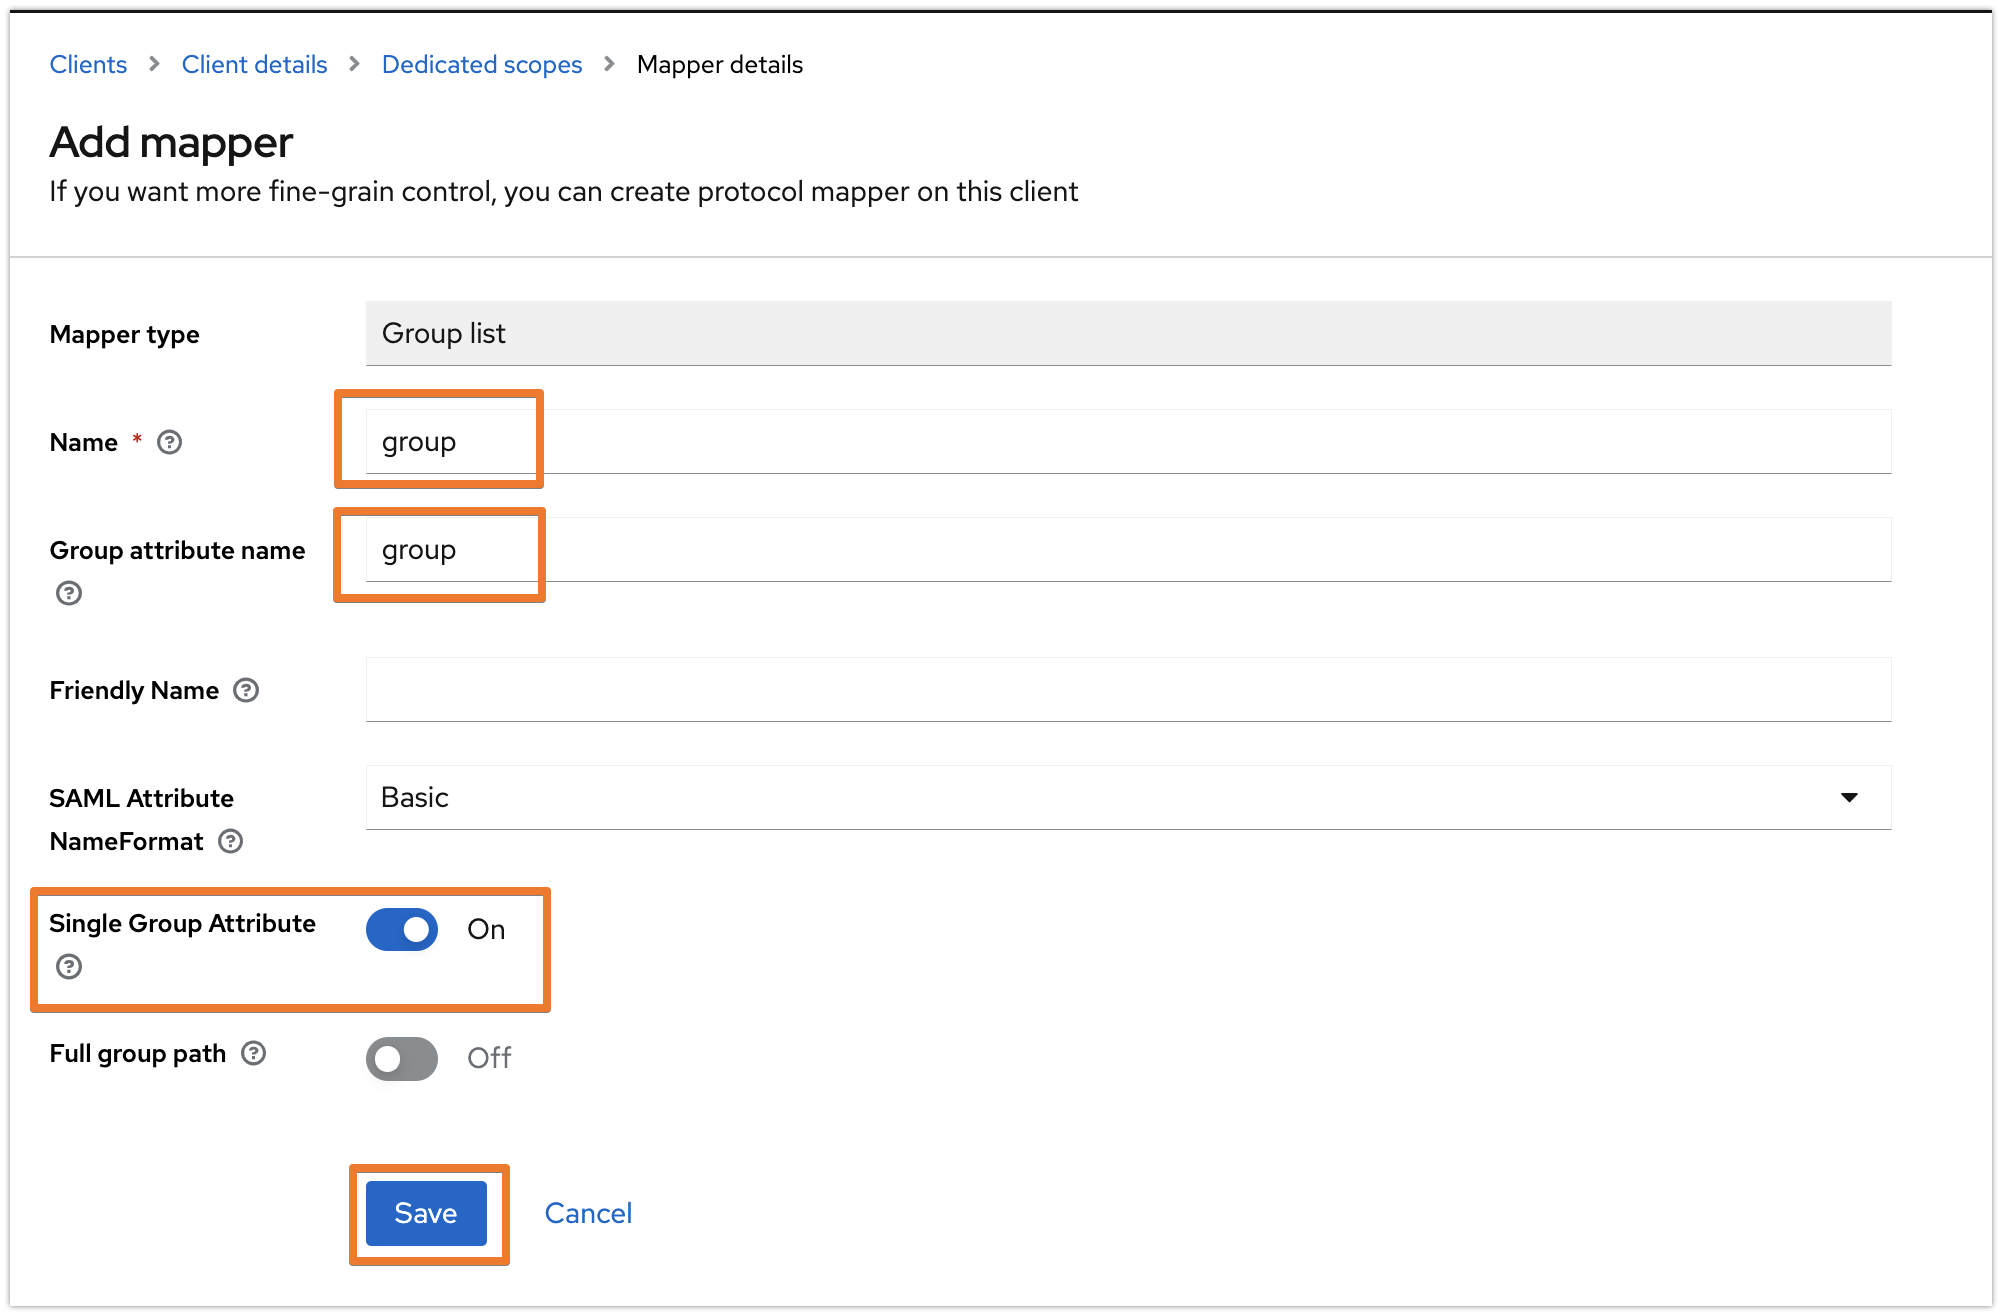The width and height of the screenshot is (2002, 1316).
Task: Go to Clients in the breadcrumb
Action: tap(88, 65)
